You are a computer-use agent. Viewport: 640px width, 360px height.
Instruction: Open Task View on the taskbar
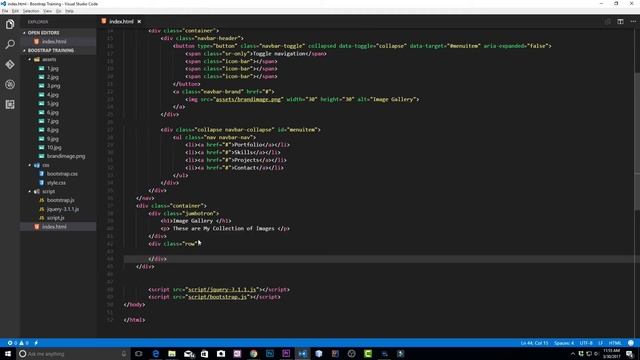[139, 354]
